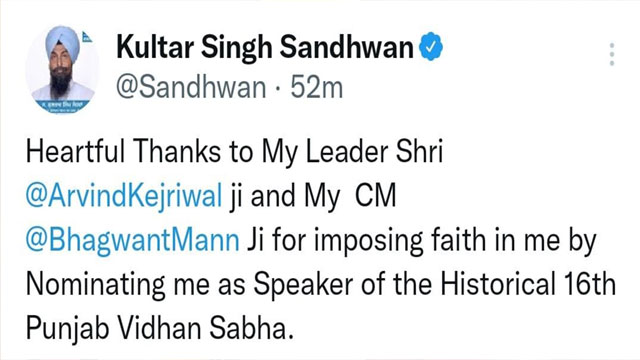The height and width of the screenshot is (360, 640).
Task: Open Kultar Singh Sandhwan's profile picture
Action: click(62, 69)
